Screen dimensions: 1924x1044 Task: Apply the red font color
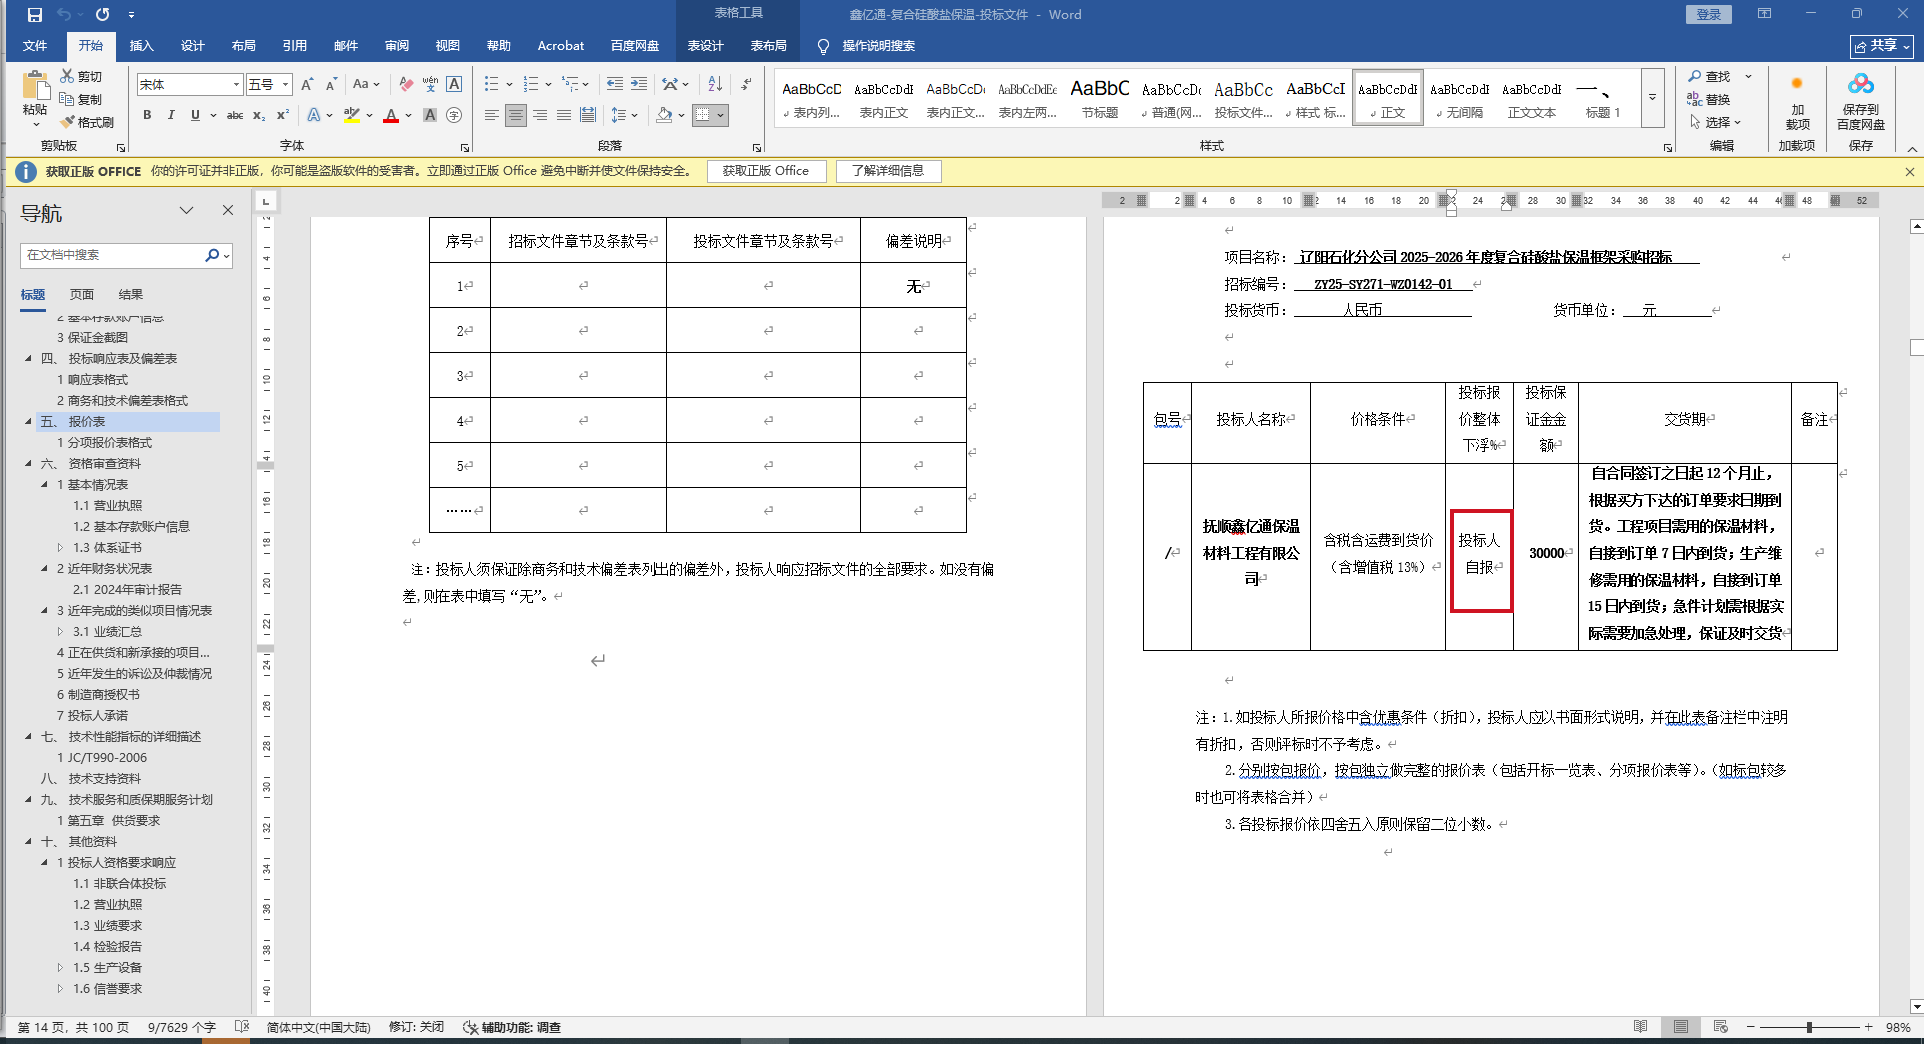391,116
